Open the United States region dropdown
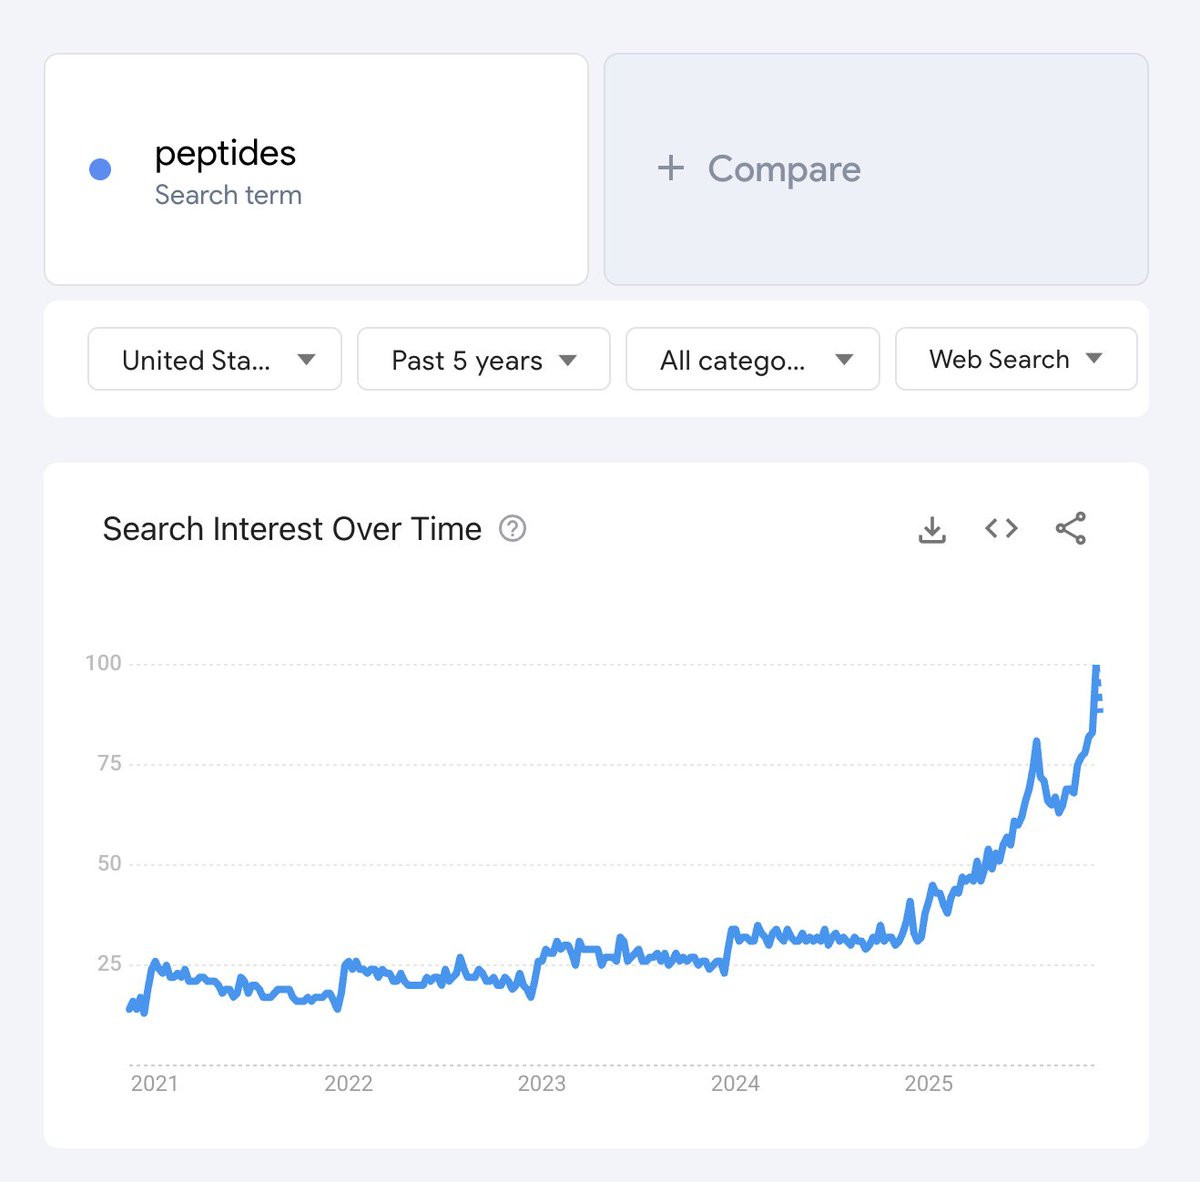Image resolution: width=1200 pixels, height=1182 pixels. pyautogui.click(x=215, y=359)
